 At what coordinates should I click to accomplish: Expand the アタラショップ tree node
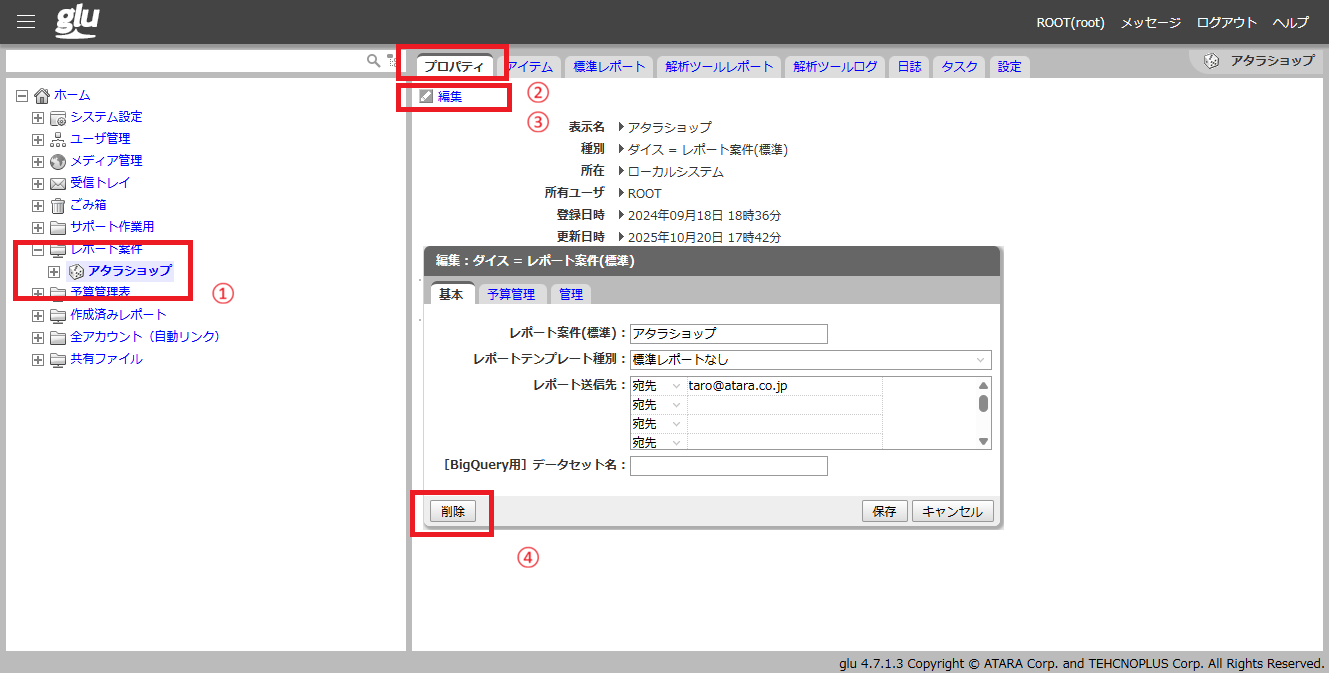click(x=54, y=271)
